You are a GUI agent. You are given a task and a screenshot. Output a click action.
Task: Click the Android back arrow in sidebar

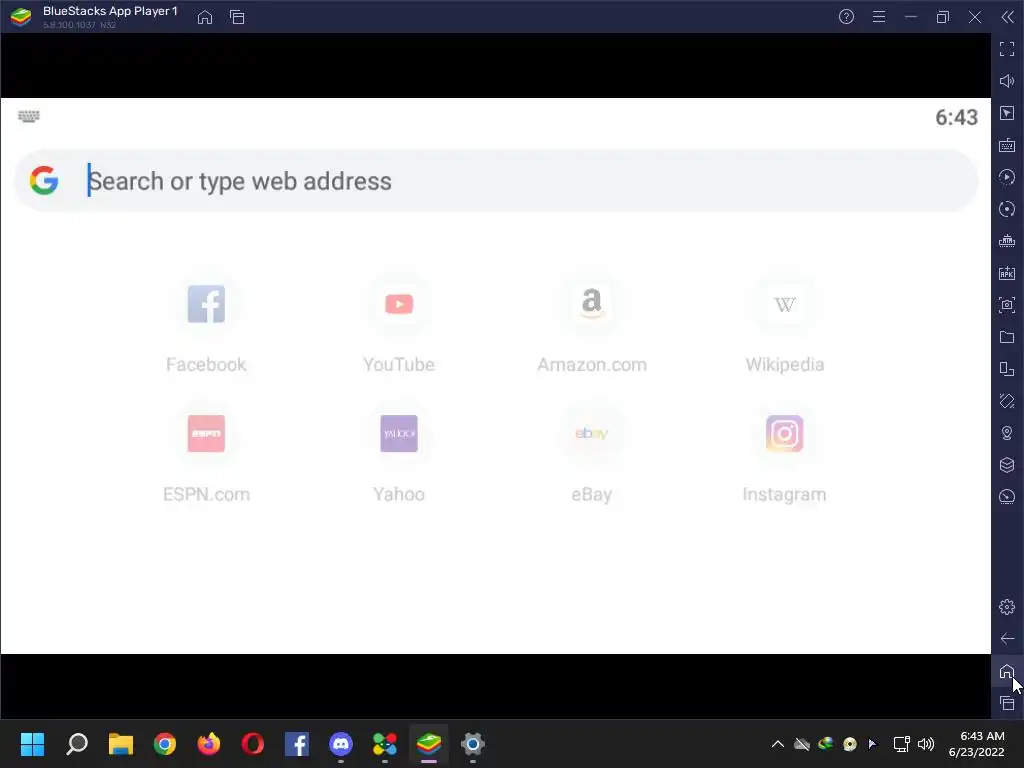(1007, 639)
